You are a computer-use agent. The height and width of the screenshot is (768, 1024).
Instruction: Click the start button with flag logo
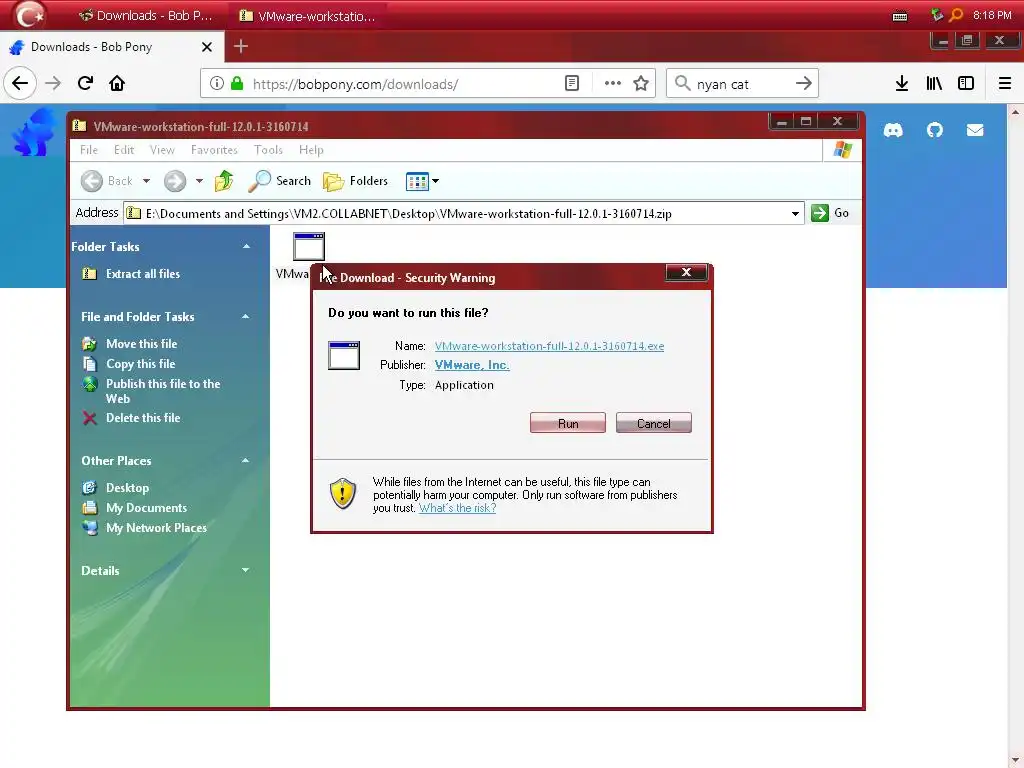pos(29,14)
